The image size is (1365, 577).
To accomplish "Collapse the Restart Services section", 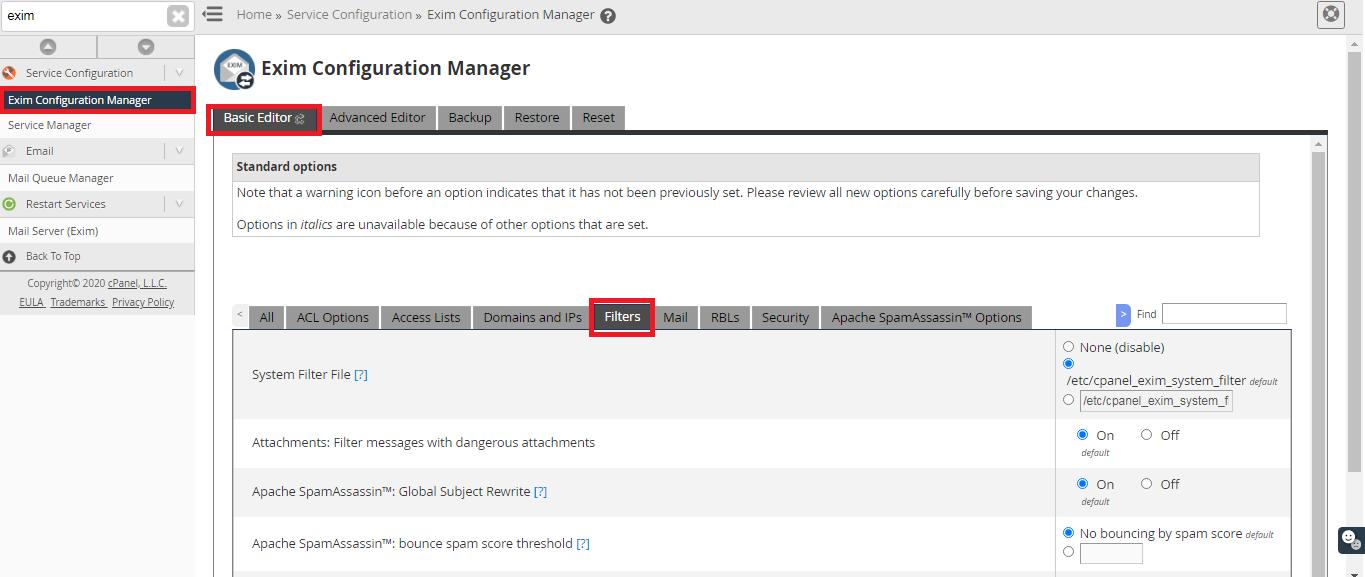I will tap(179, 204).
